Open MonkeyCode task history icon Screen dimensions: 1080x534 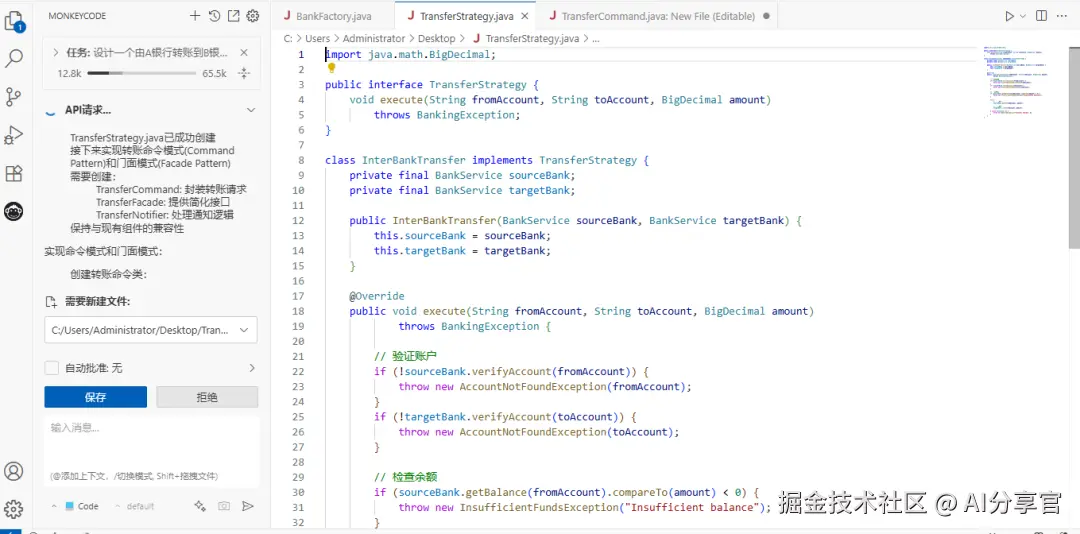coord(214,16)
